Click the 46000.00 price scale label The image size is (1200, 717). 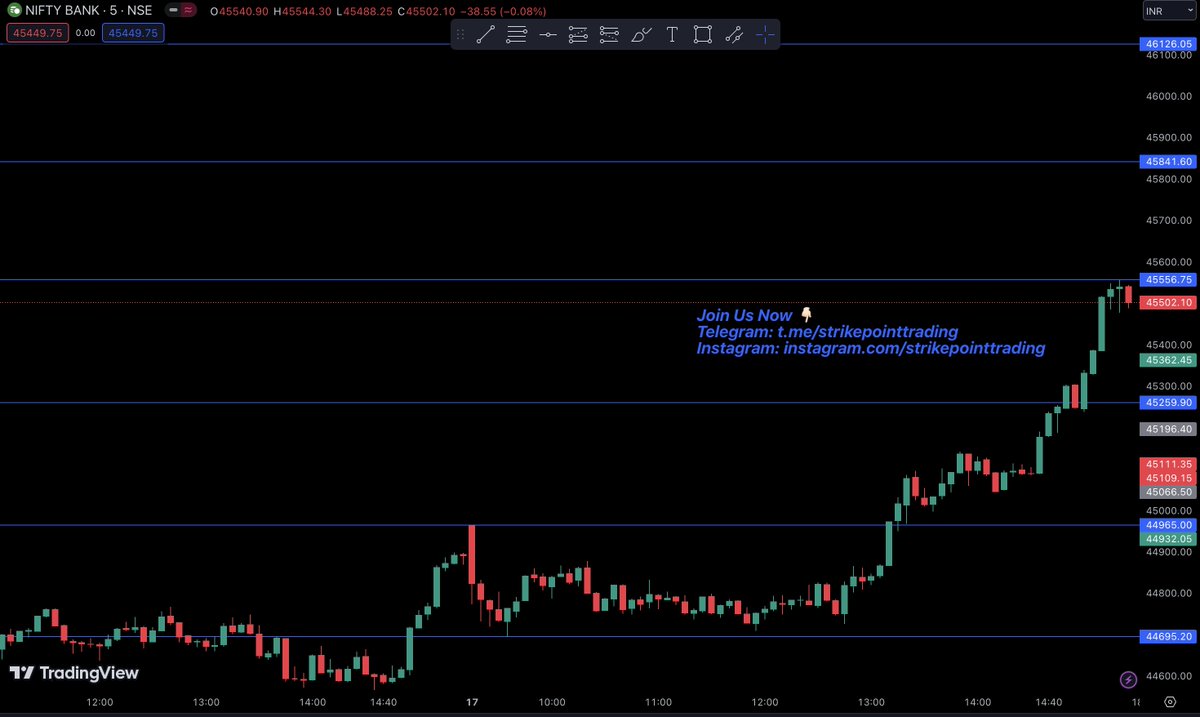click(1168, 96)
